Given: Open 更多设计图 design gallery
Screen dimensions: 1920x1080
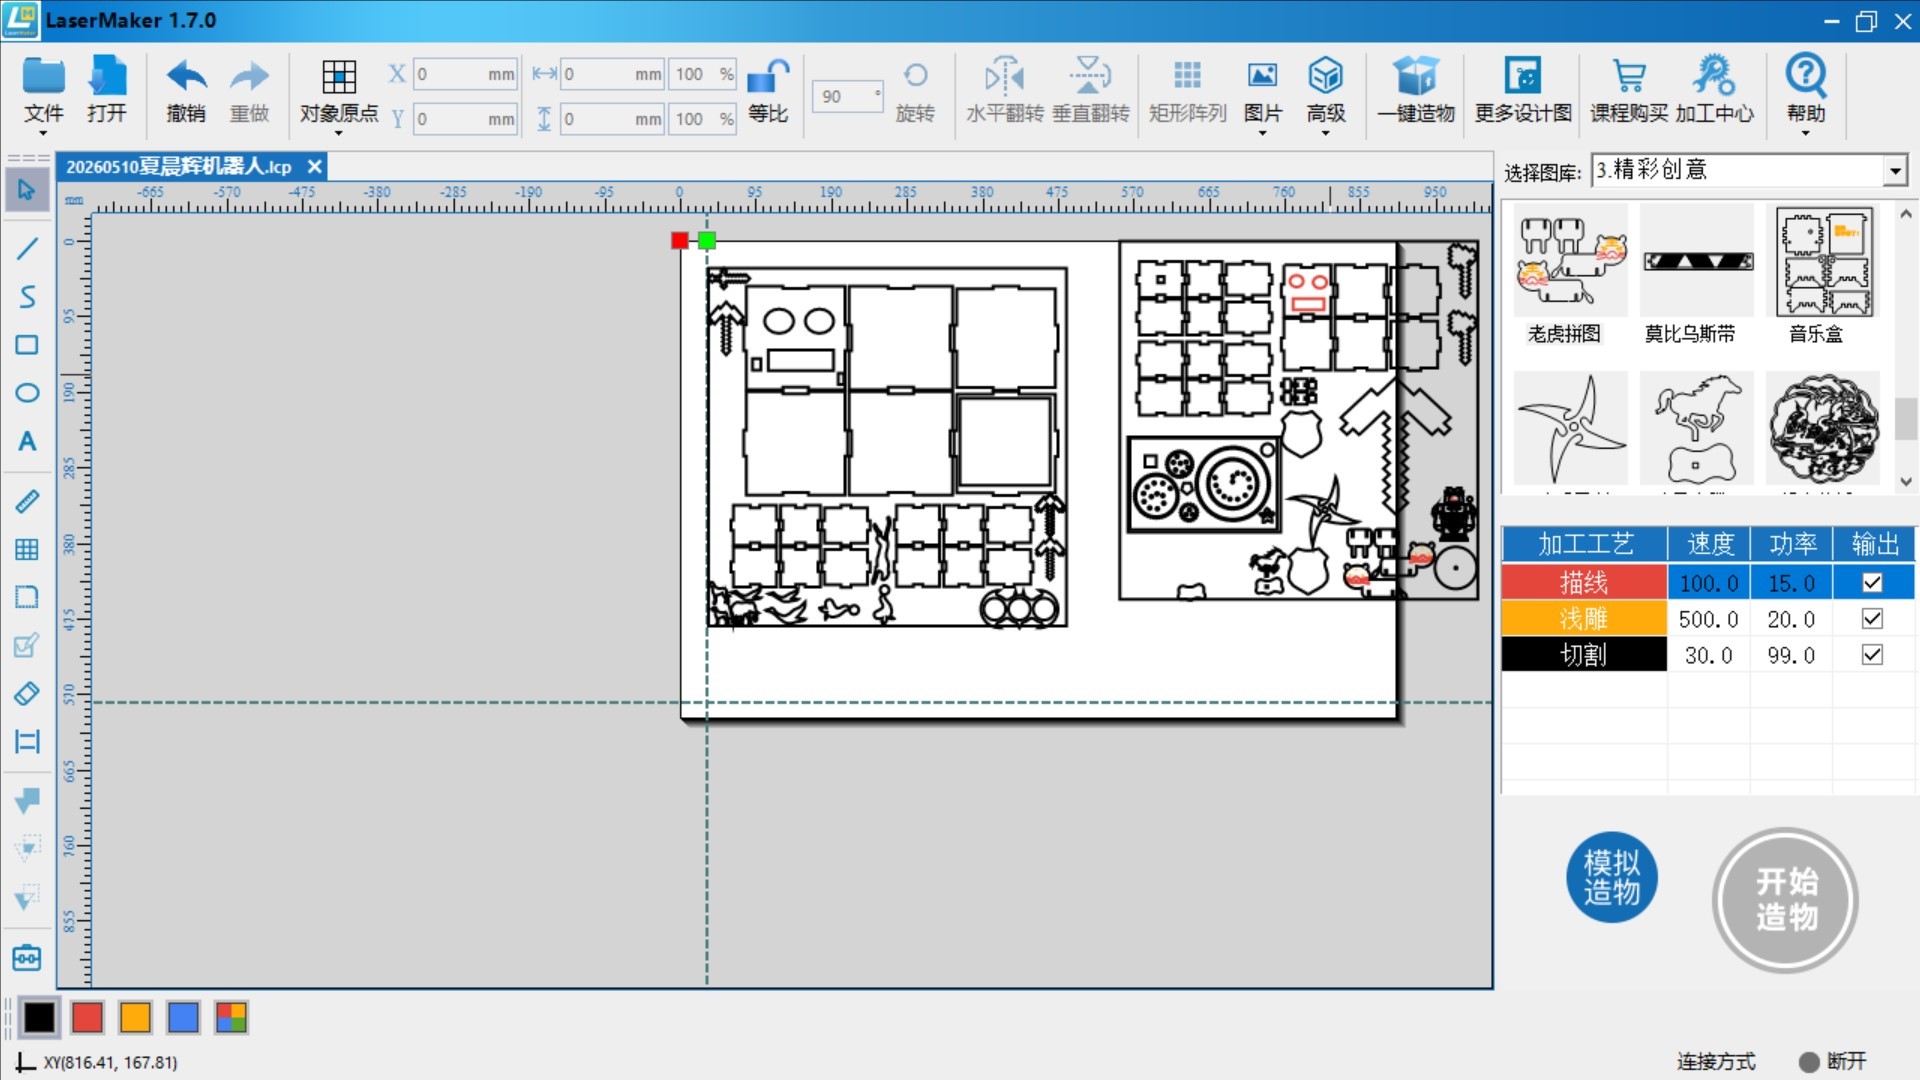Looking at the screenshot, I should point(1523,90).
